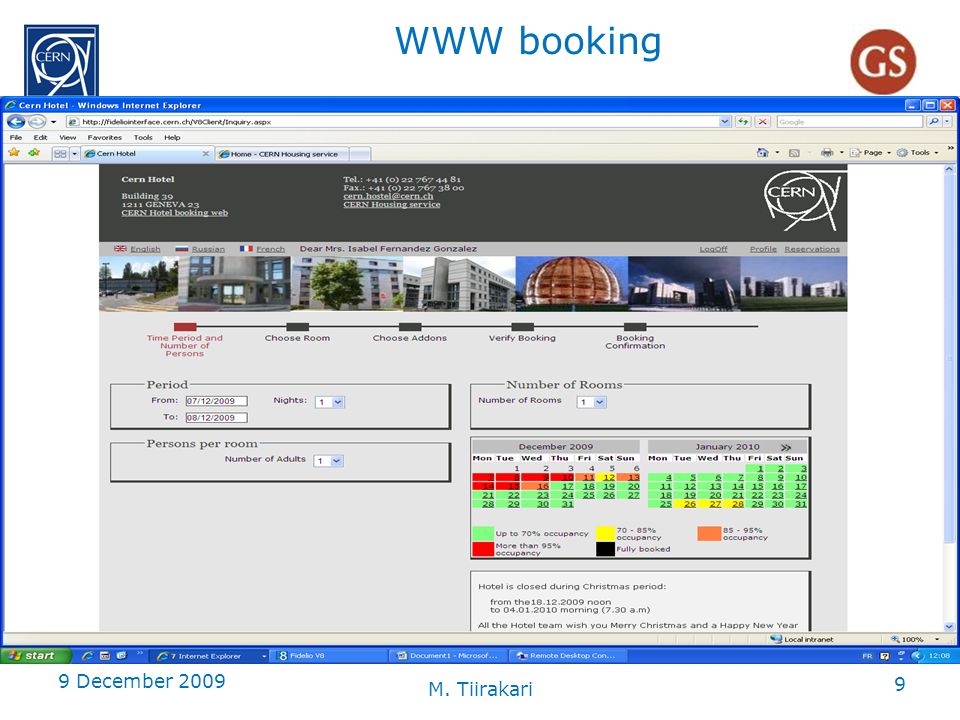Click the URL address bar

pos(392,121)
